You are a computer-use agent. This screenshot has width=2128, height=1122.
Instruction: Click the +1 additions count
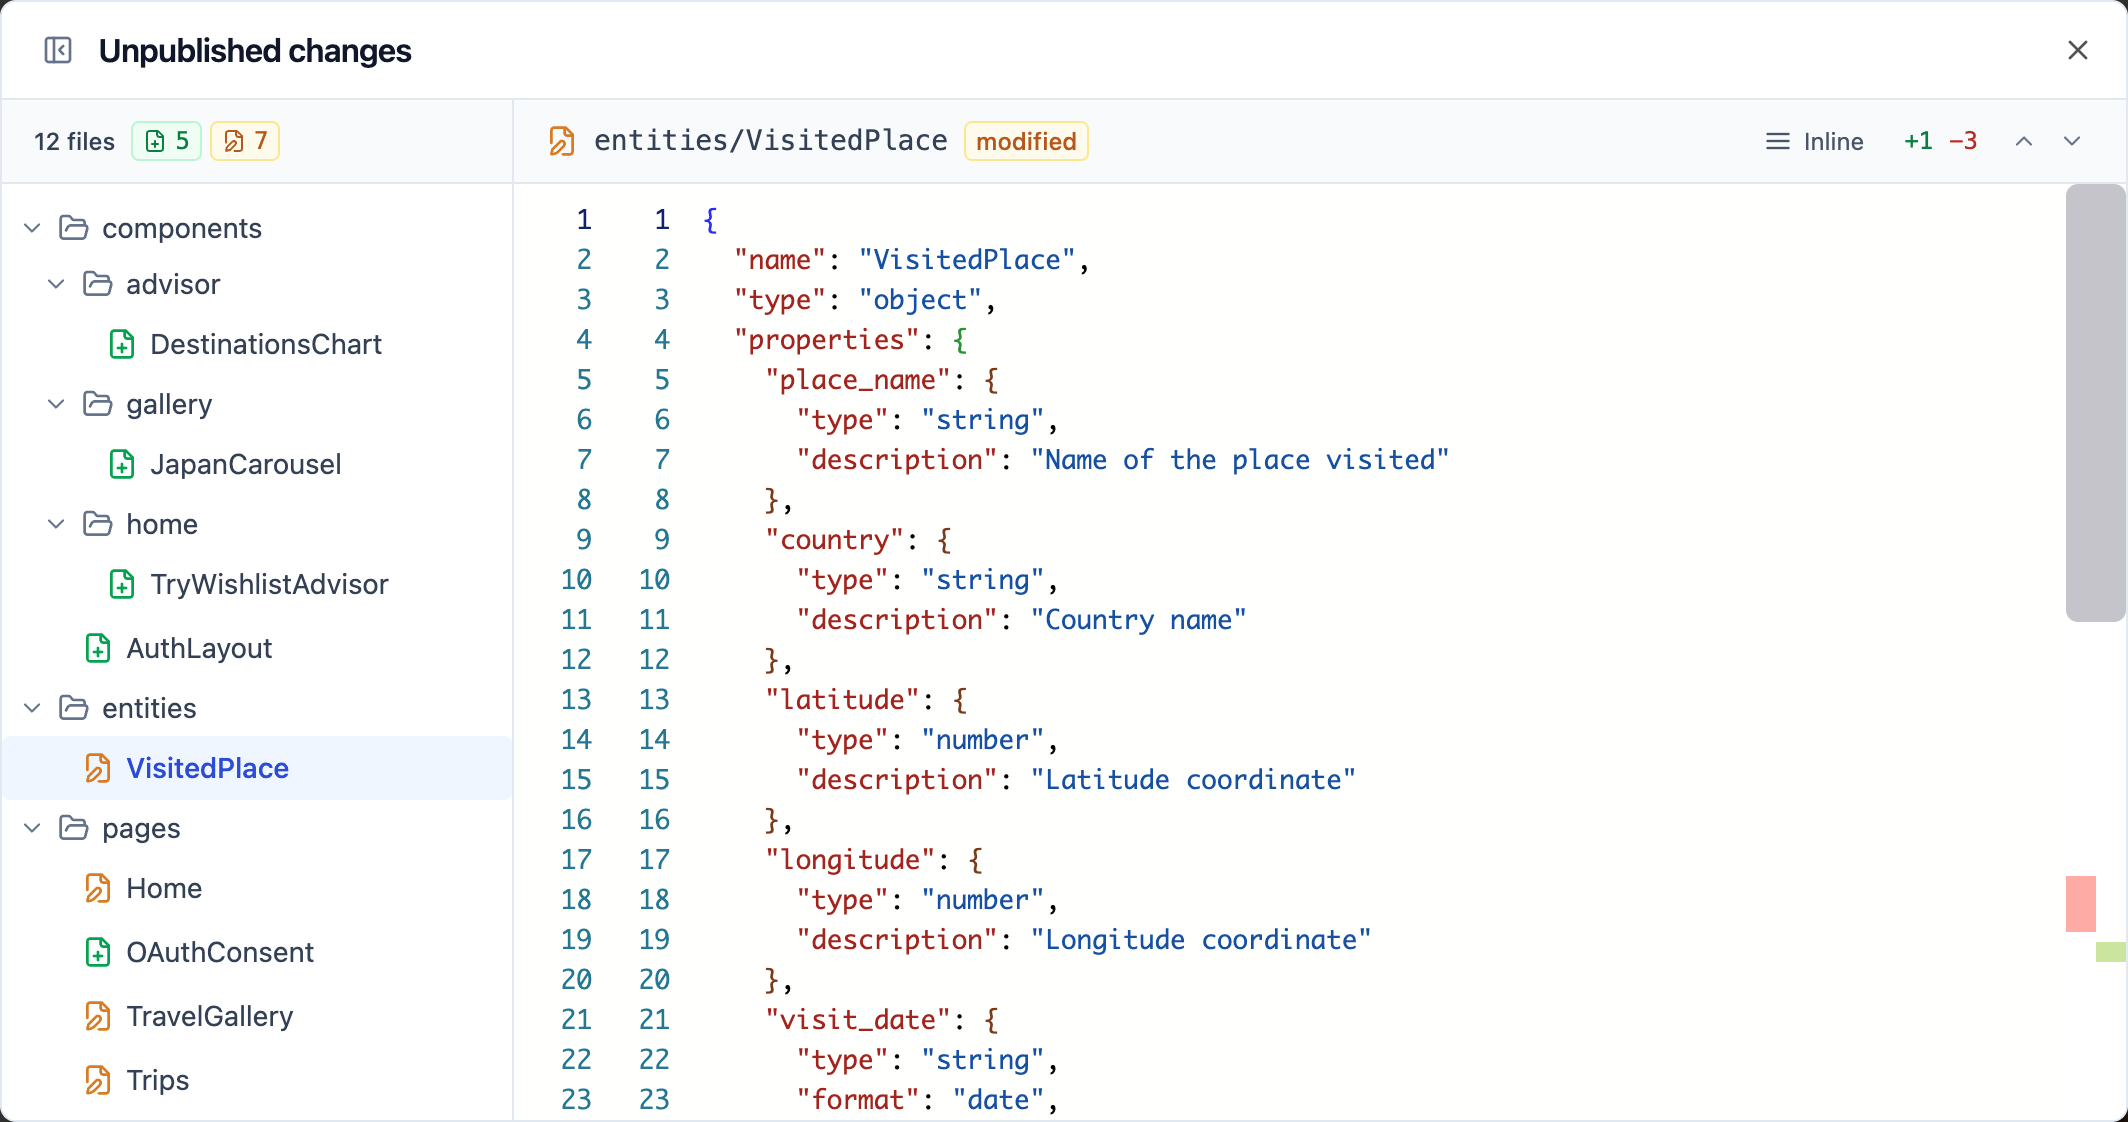click(1918, 141)
